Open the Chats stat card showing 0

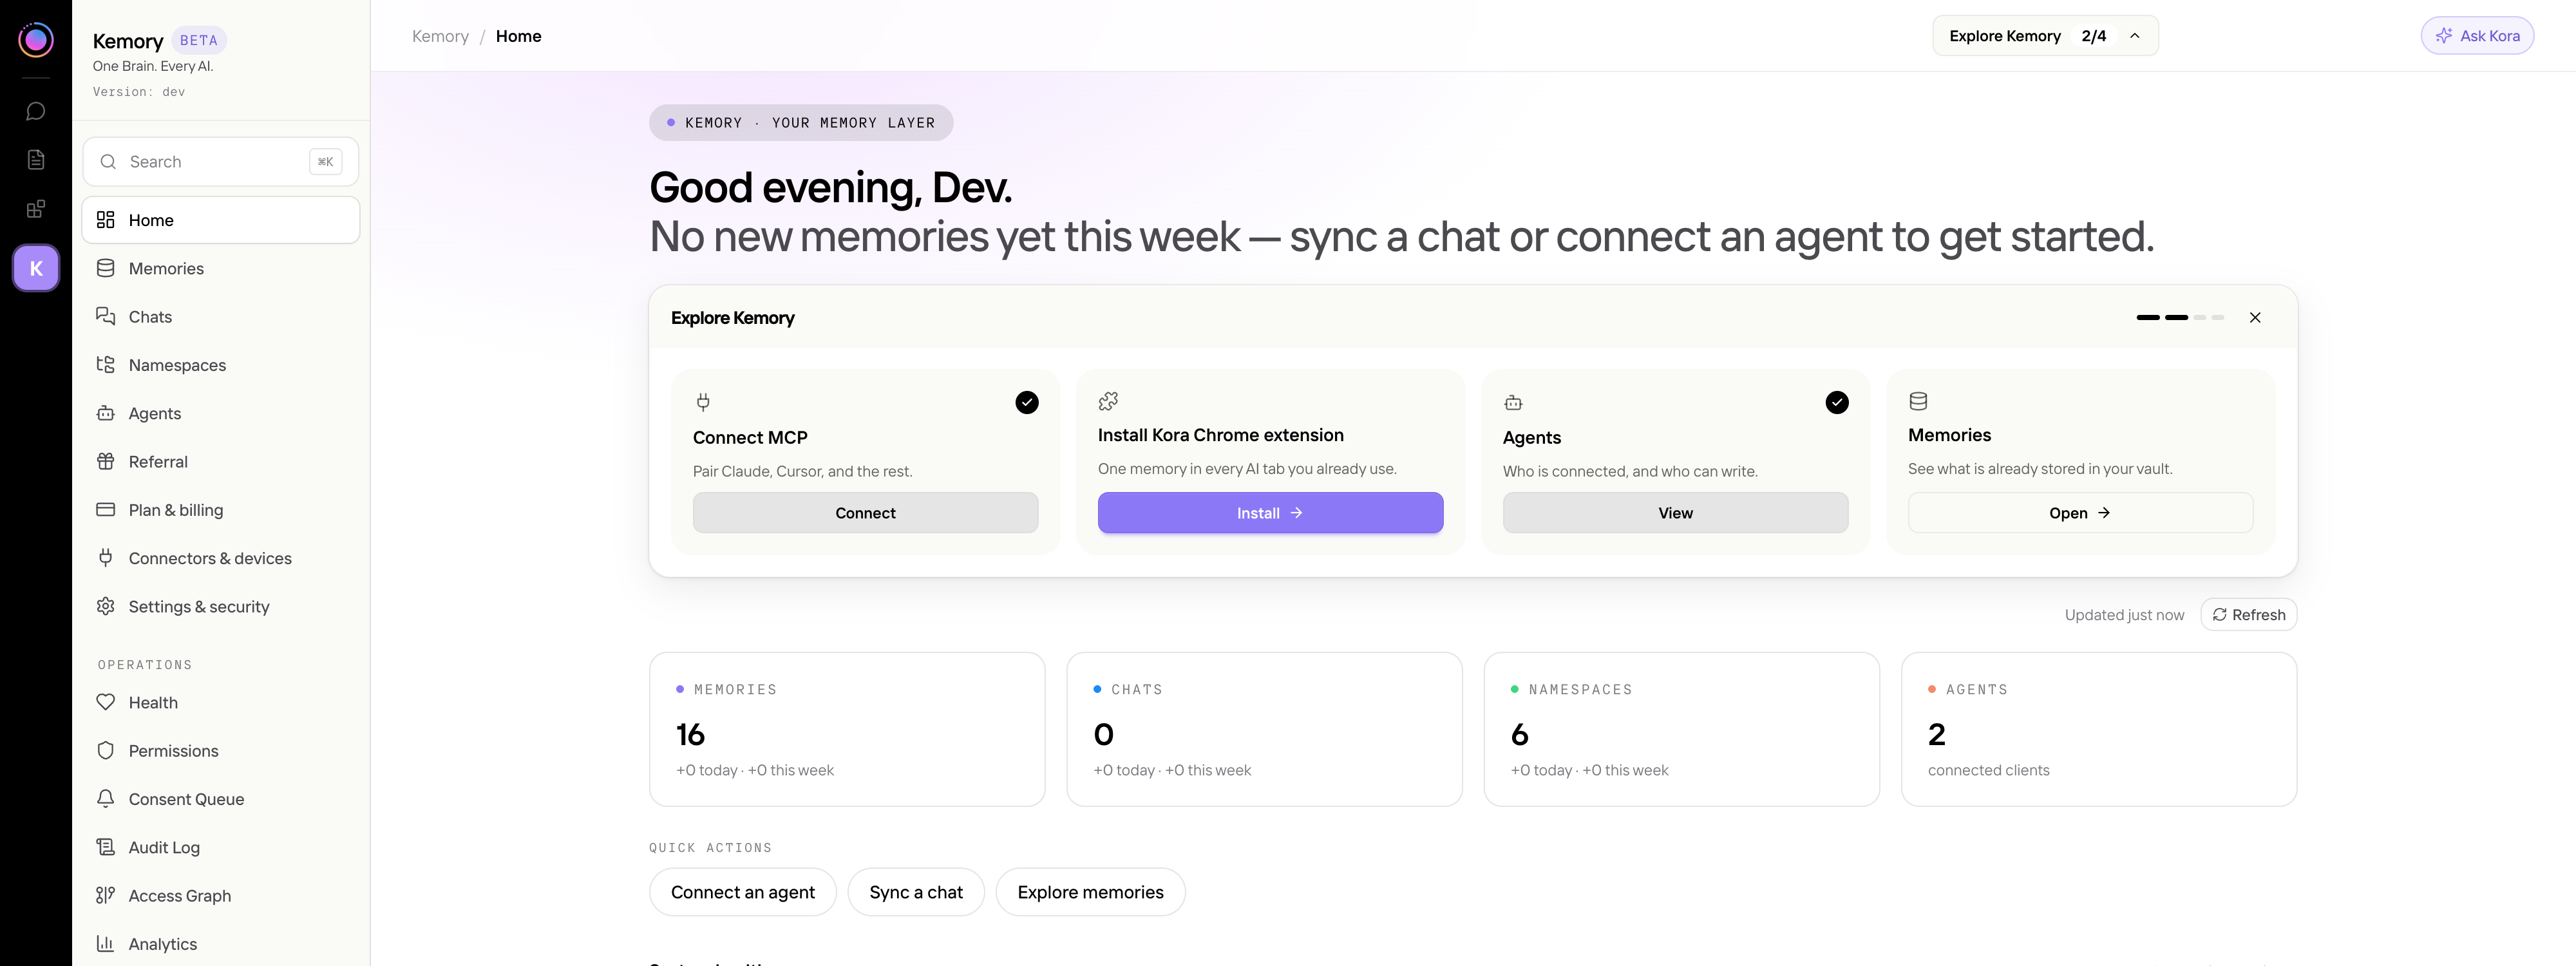tap(1264, 729)
